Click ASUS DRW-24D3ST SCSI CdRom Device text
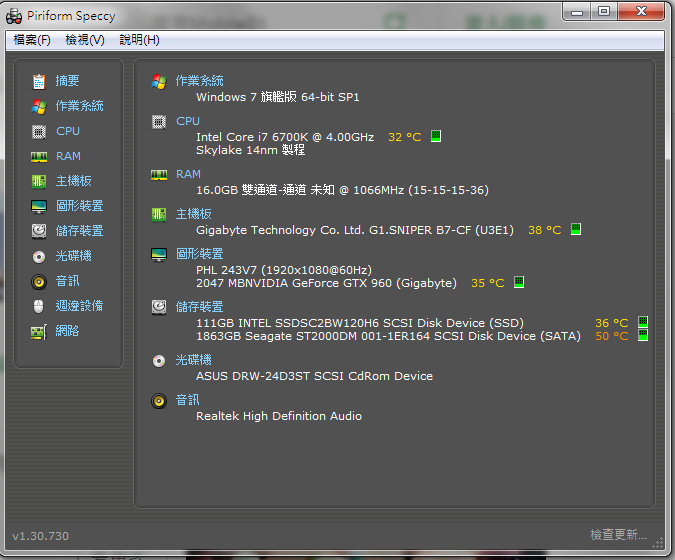The image size is (675, 560). click(314, 376)
